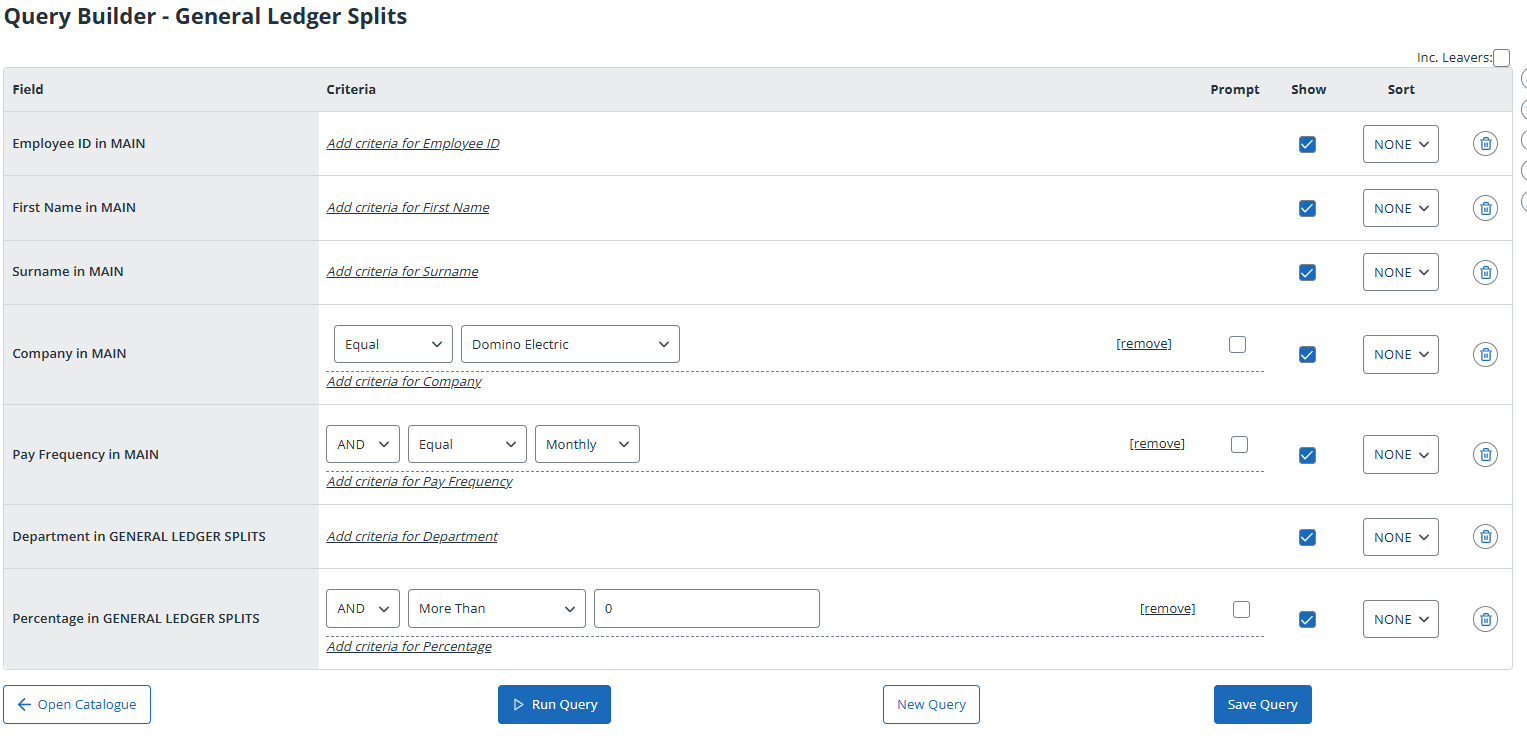The height and width of the screenshot is (747, 1527).
Task: Delete the Department field row
Action: click(x=1485, y=537)
